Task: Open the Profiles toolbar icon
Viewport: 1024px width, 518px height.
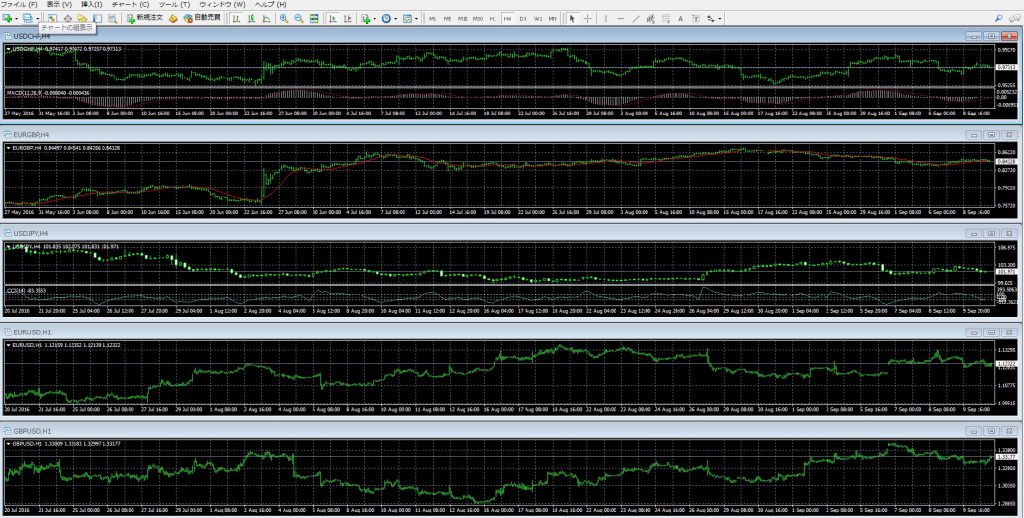Action: click(x=27, y=18)
